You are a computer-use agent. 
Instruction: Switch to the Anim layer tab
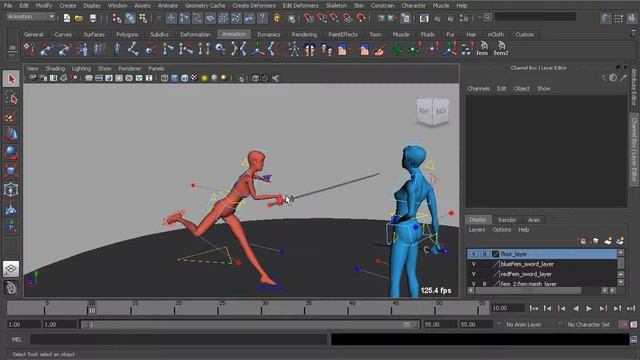tap(534, 220)
